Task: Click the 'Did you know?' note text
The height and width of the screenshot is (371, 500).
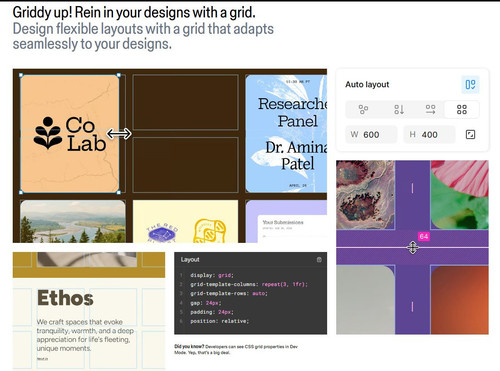Action: click(236, 350)
